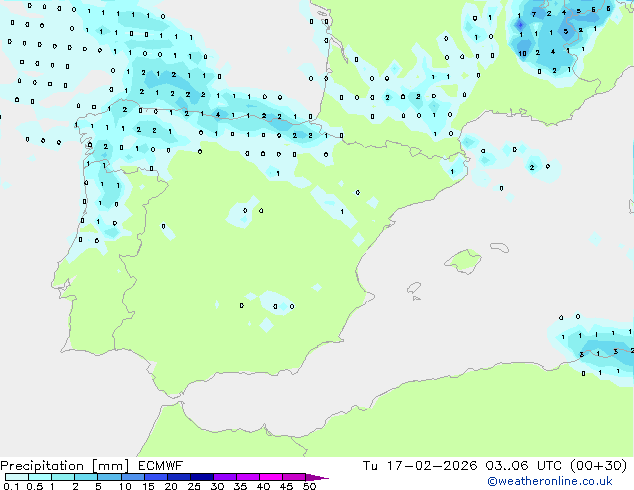
Task: Click the '35' legend scale label
Action: point(240,486)
